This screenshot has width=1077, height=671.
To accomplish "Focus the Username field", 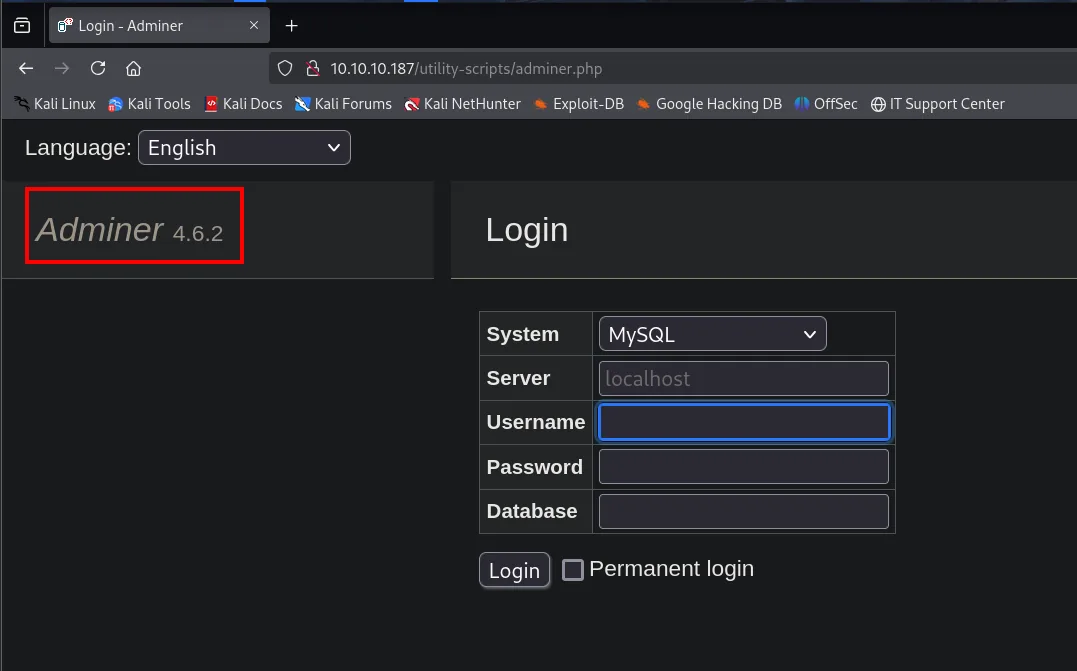I will [744, 422].
